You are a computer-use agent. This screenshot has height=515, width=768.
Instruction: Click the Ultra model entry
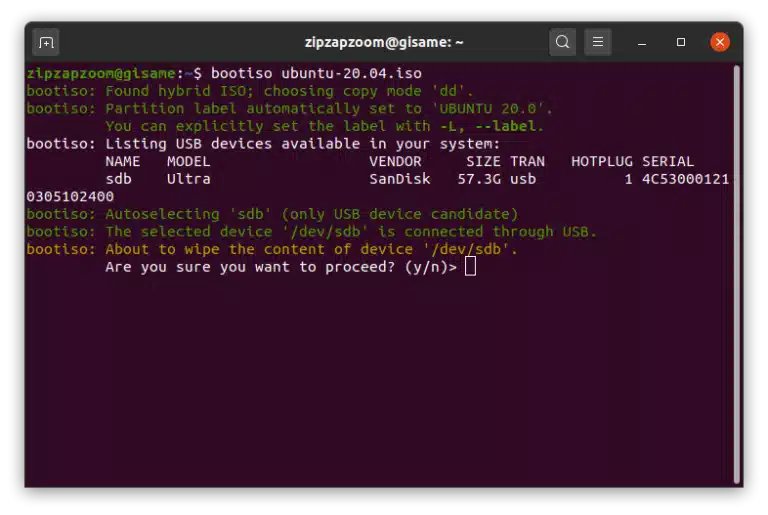(189, 179)
